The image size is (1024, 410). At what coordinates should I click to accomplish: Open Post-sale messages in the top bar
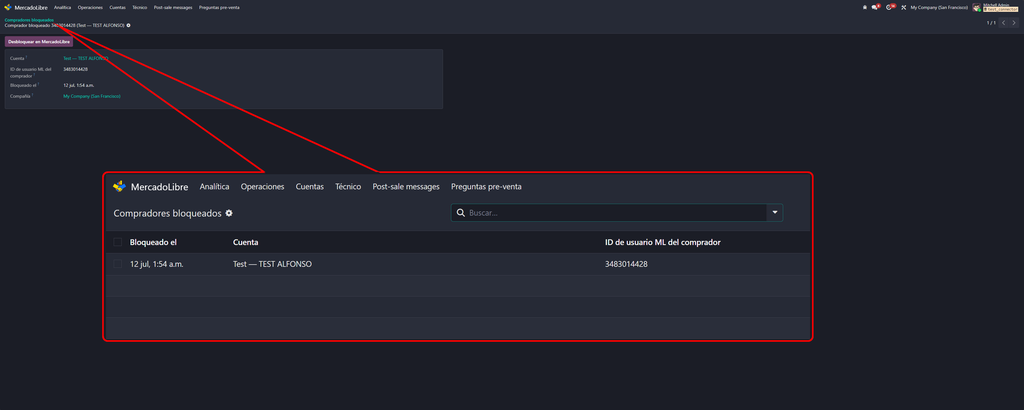pos(173,7)
